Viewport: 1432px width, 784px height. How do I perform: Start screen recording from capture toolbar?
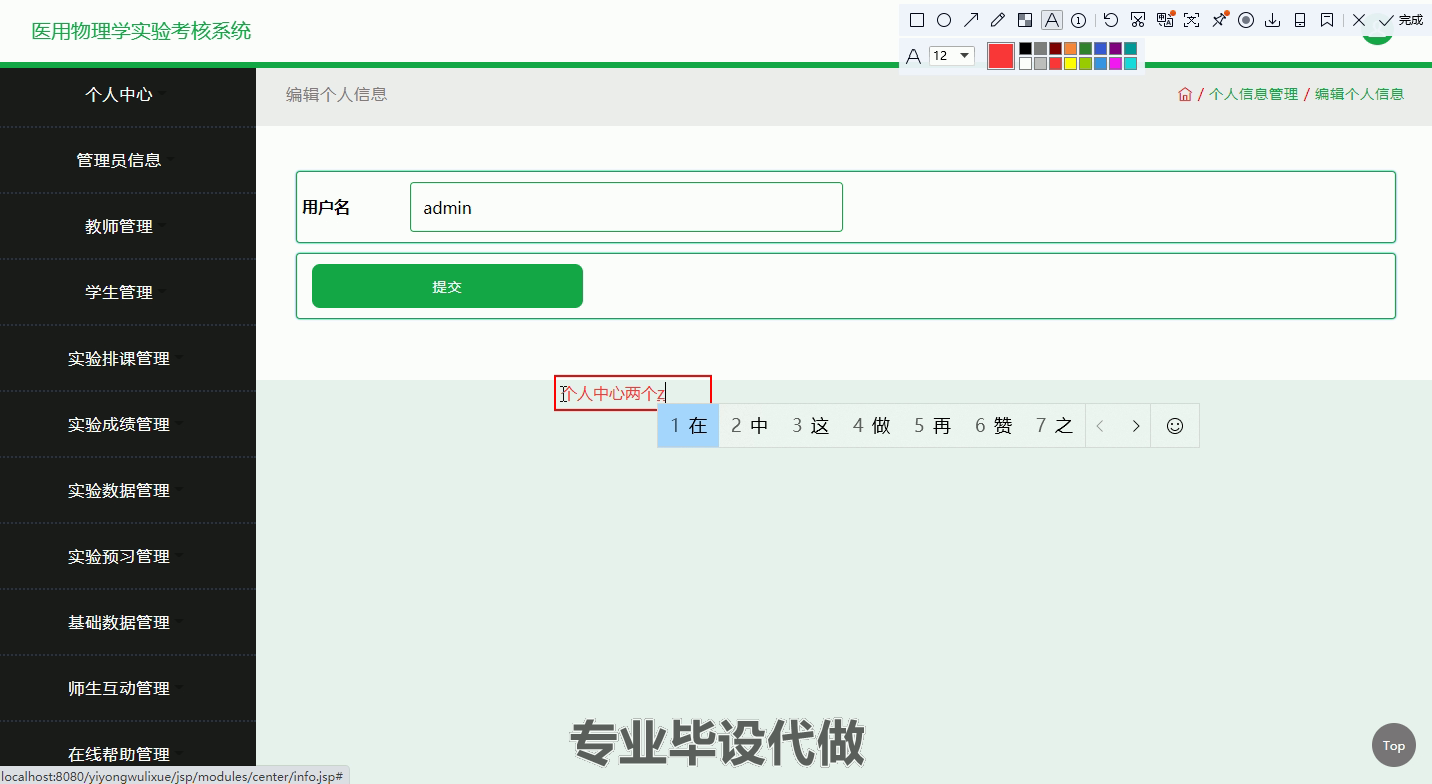pos(1246,20)
